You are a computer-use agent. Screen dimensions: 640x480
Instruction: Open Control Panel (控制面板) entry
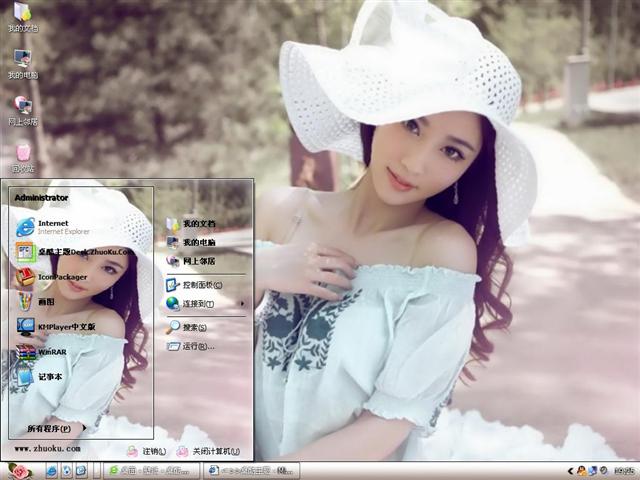pyautogui.click(x=194, y=285)
